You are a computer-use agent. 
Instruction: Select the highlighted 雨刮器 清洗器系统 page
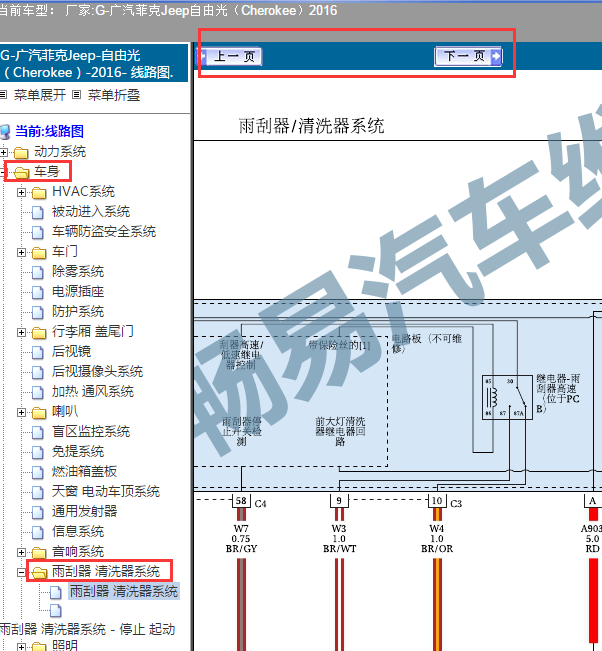point(124,591)
